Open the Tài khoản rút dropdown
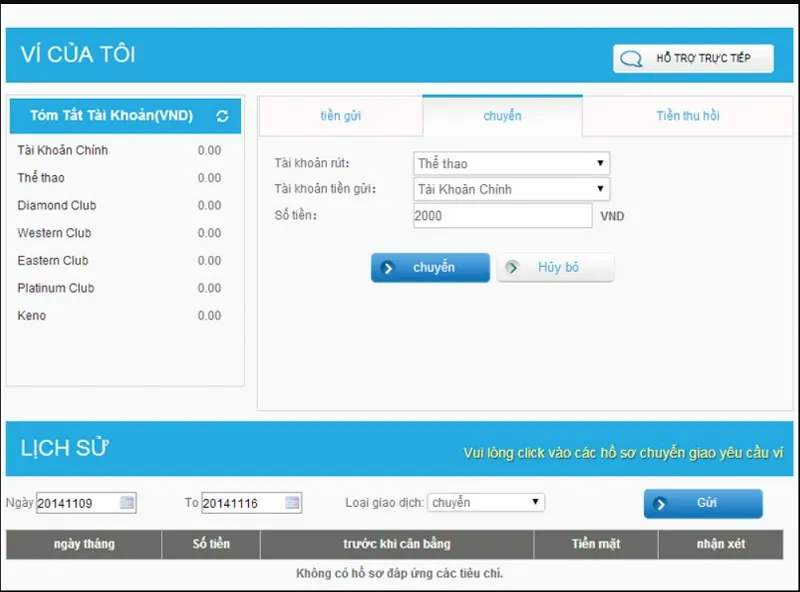The height and width of the screenshot is (592, 800). [511, 164]
